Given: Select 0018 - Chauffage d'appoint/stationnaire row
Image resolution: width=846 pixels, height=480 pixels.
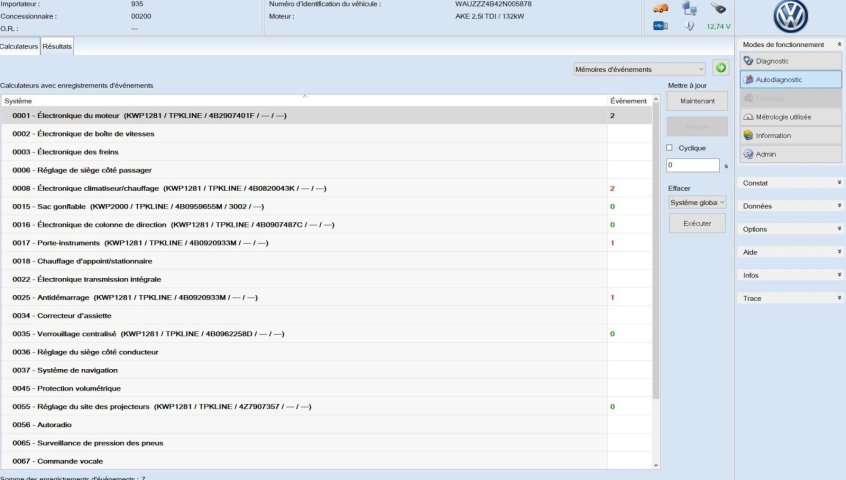Looking at the screenshot, I should point(326,261).
